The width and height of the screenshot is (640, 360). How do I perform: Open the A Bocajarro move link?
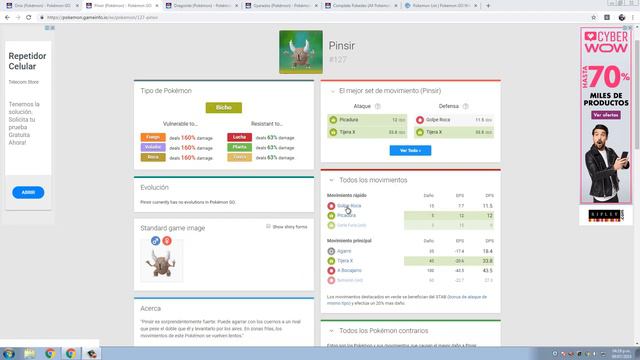click(349, 270)
